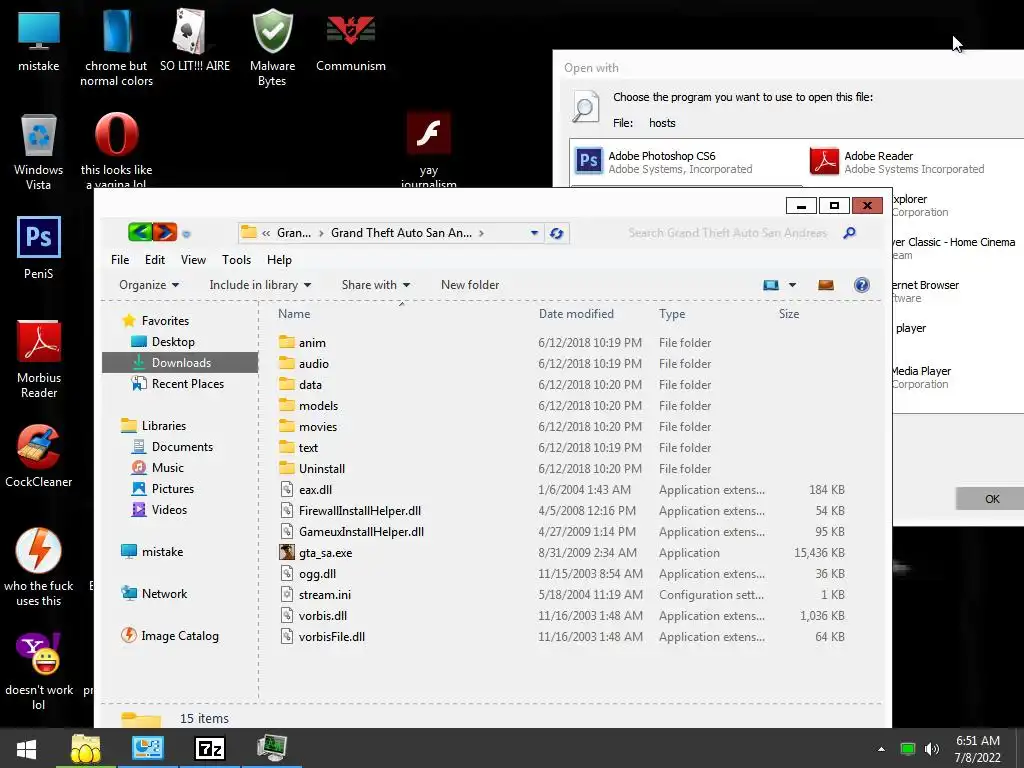Sort by the Name column header
Viewport: 1024px width, 768px height.
pos(294,314)
